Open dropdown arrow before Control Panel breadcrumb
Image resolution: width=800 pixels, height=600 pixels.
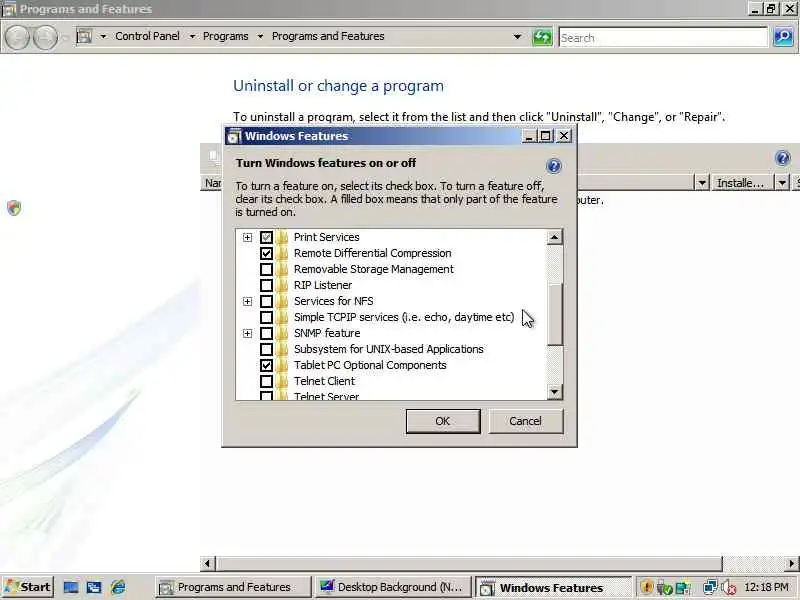(103, 36)
